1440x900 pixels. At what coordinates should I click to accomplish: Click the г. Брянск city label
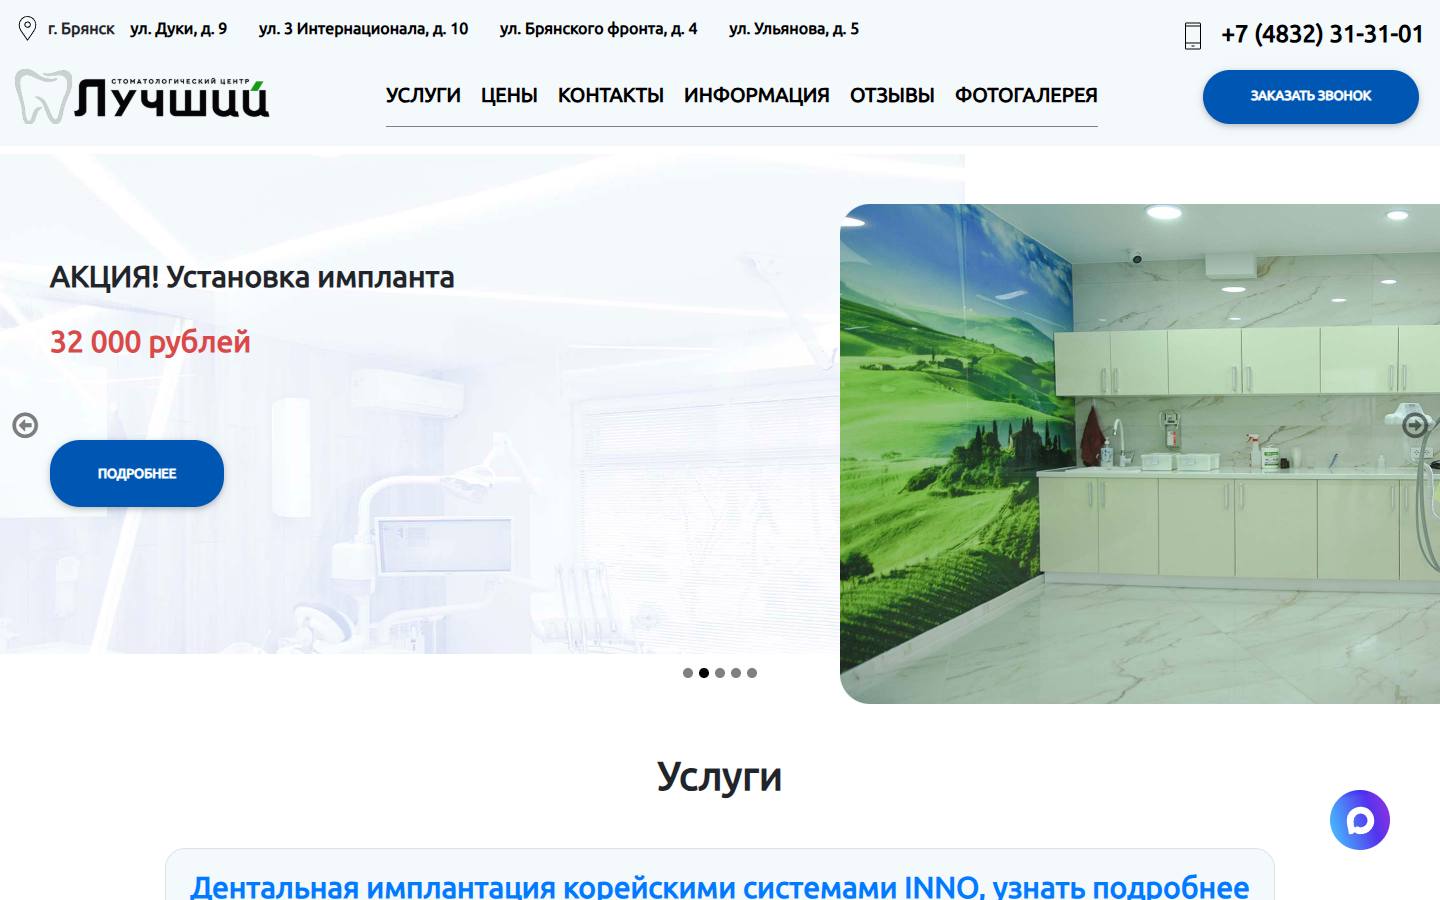click(x=81, y=29)
